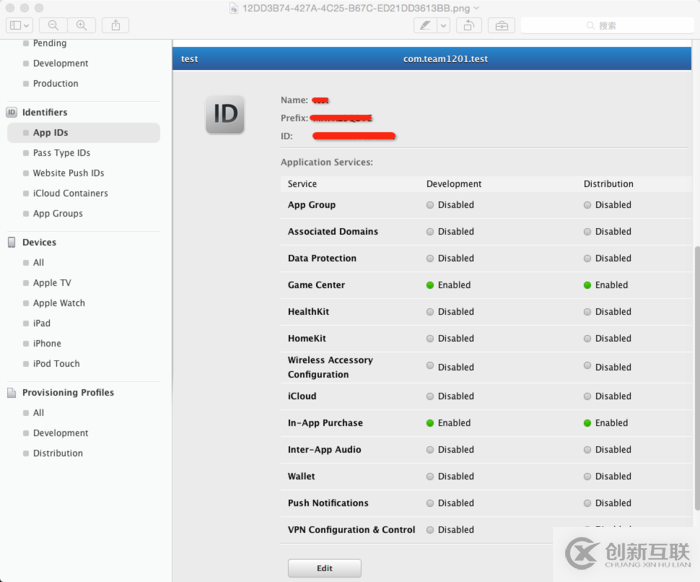Click the Inter-App Audio service name

pyautogui.click(x=324, y=450)
